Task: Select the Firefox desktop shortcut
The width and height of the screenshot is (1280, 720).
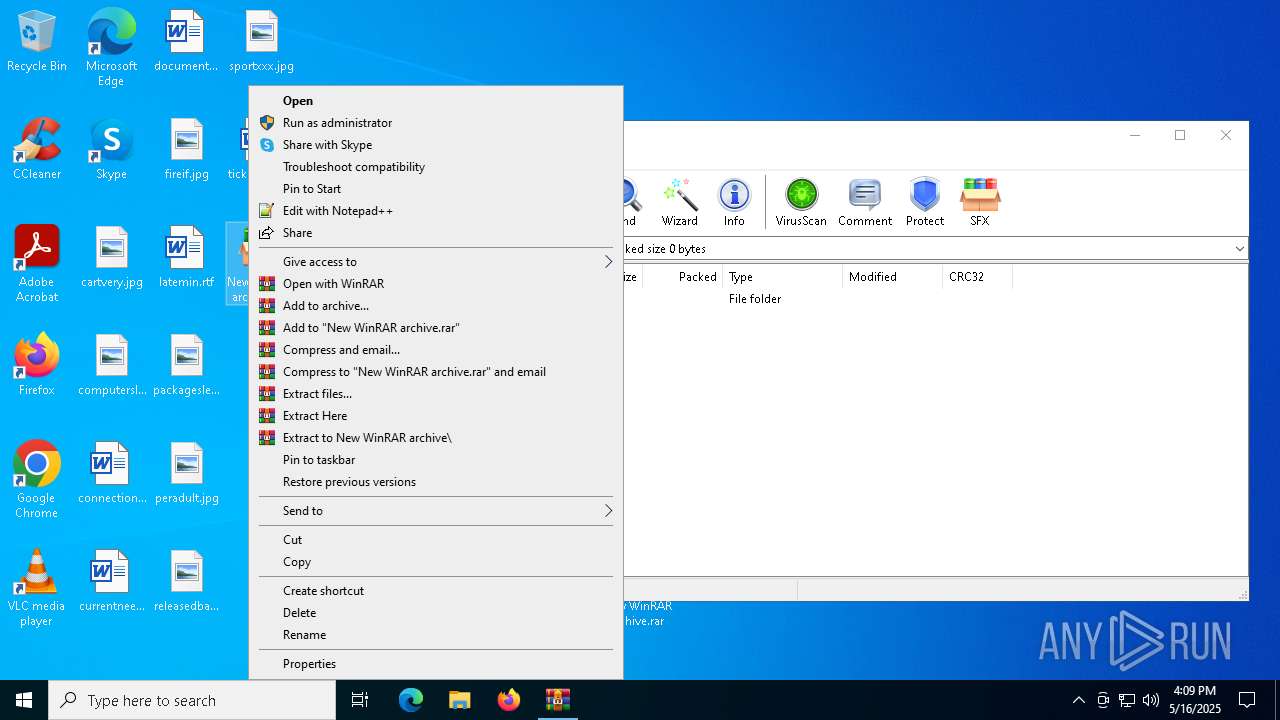Action: pyautogui.click(x=37, y=365)
